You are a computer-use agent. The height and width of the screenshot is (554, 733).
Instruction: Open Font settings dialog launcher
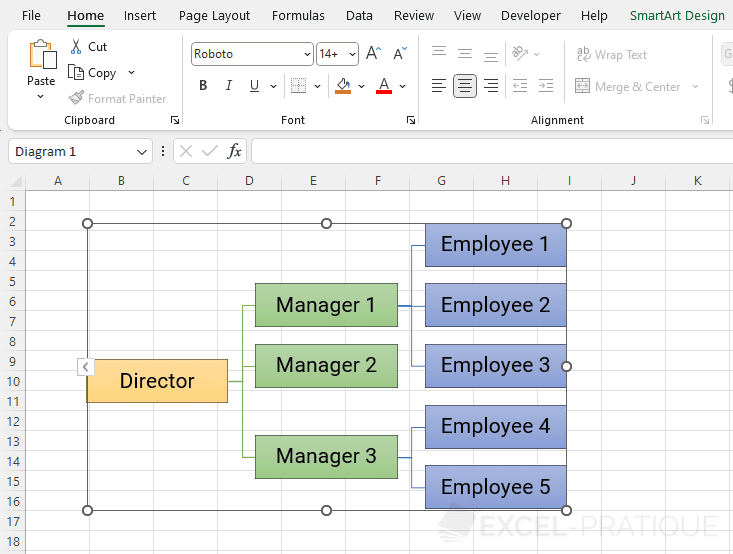411,120
